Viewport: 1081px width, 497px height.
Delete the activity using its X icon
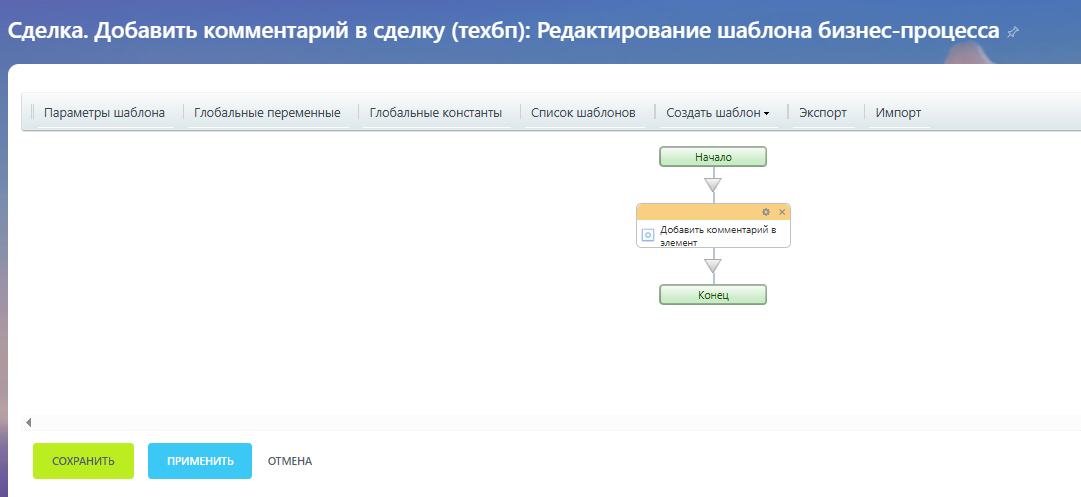pos(782,212)
